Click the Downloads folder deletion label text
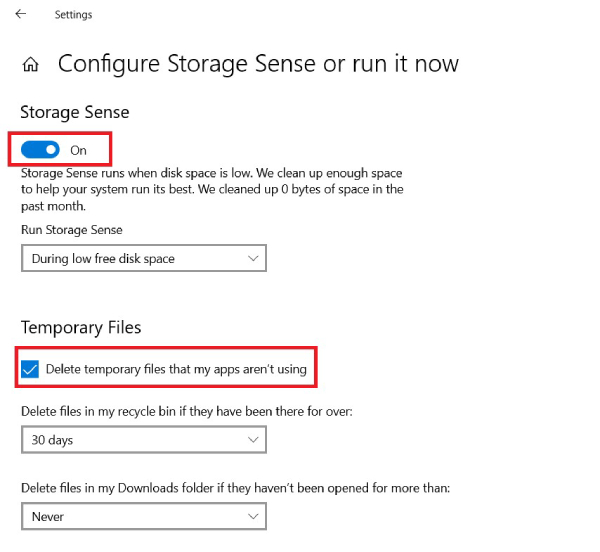This screenshot has width=600, height=552. (x=235, y=488)
